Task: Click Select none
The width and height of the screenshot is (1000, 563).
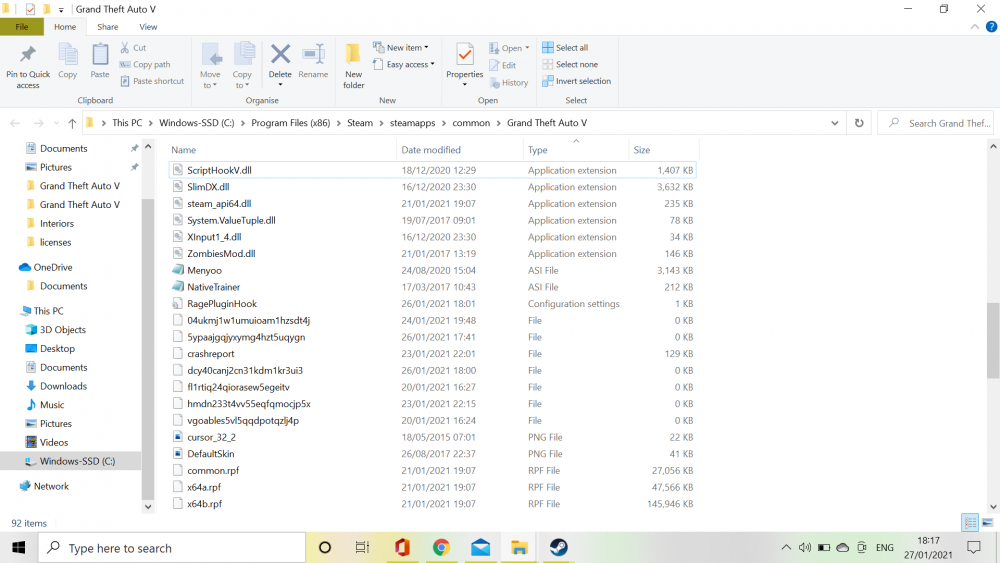Action: pos(570,64)
